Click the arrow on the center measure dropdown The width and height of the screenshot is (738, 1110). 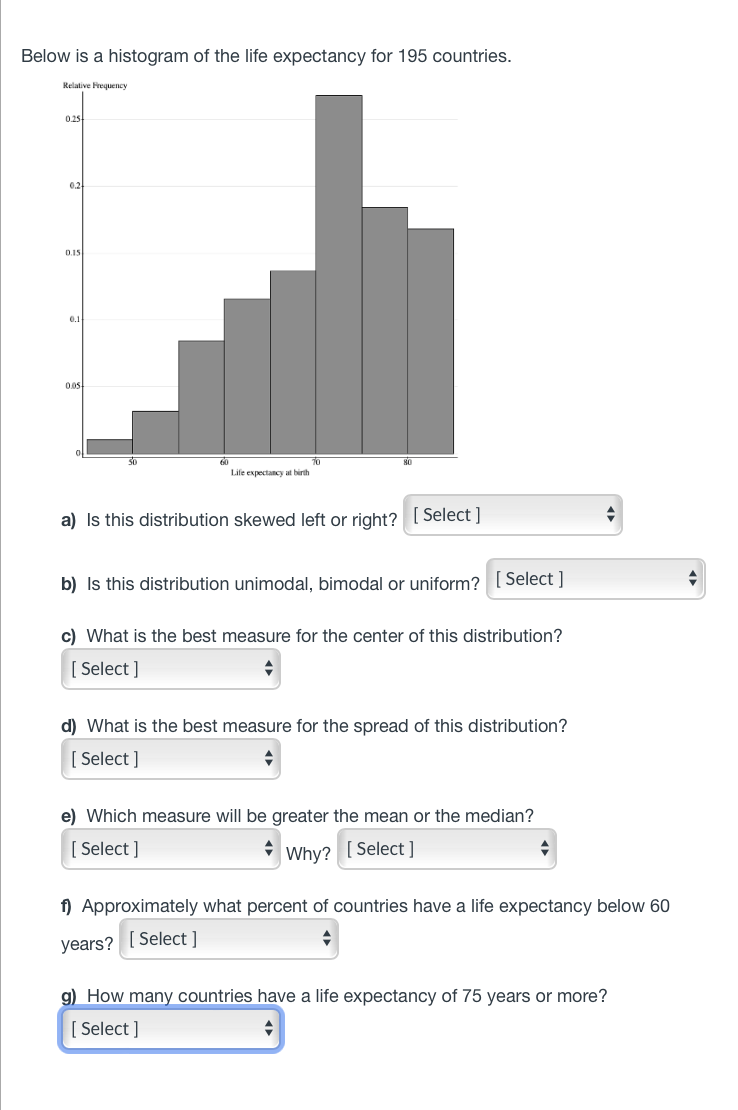coord(268,668)
